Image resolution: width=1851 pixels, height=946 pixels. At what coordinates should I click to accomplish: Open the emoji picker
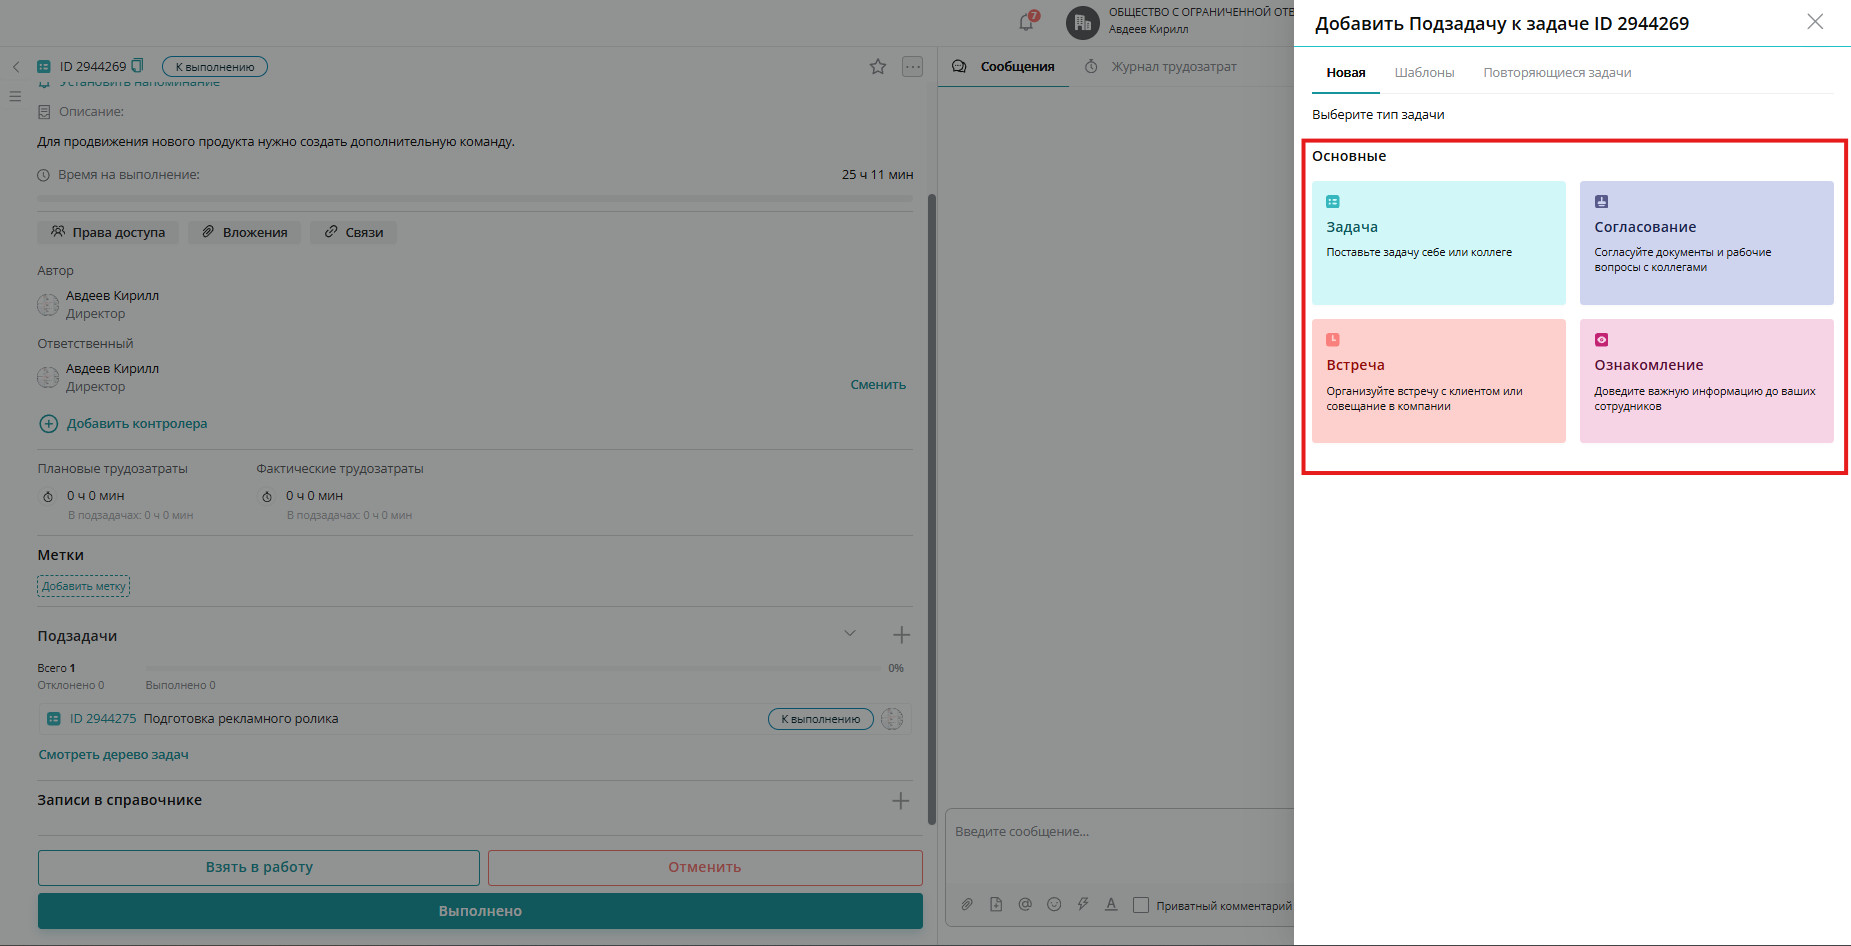pos(1054,904)
